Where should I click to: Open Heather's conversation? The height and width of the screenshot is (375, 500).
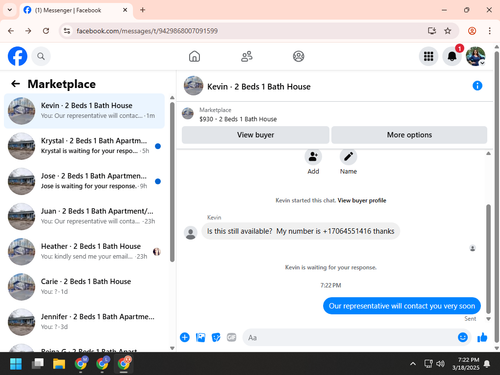[84, 252]
